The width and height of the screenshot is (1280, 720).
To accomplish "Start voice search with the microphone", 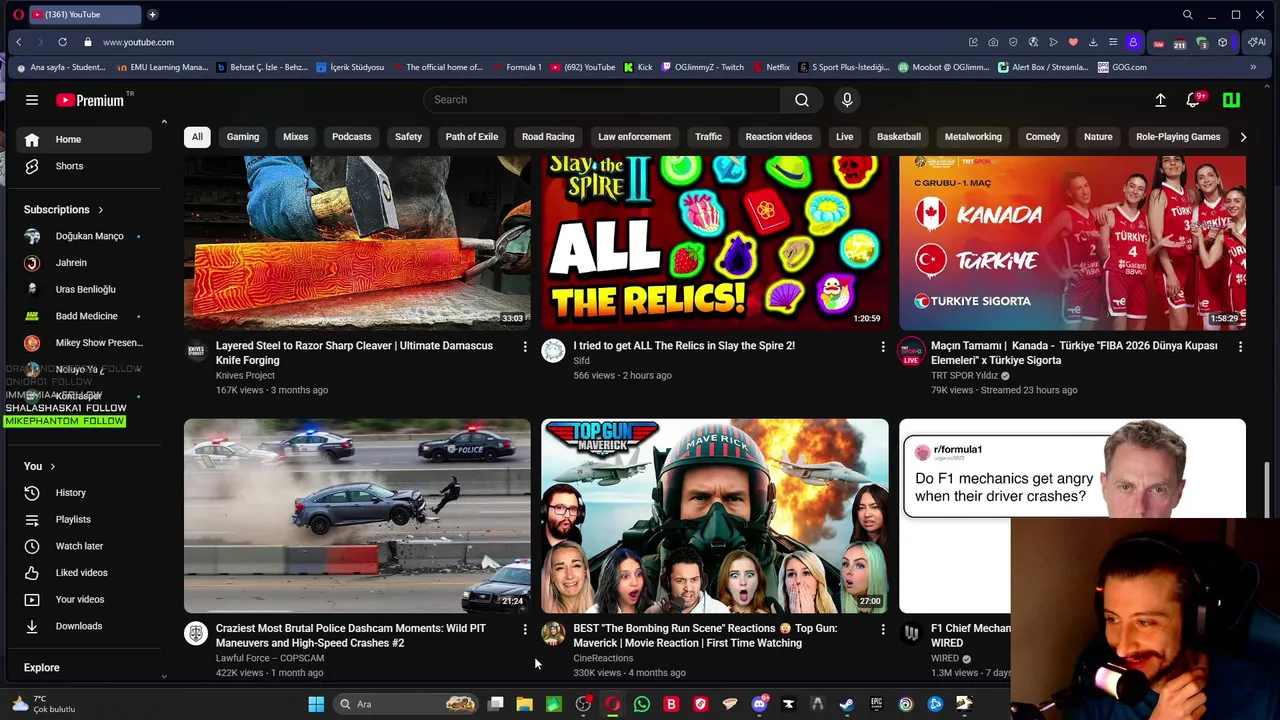I will (847, 100).
